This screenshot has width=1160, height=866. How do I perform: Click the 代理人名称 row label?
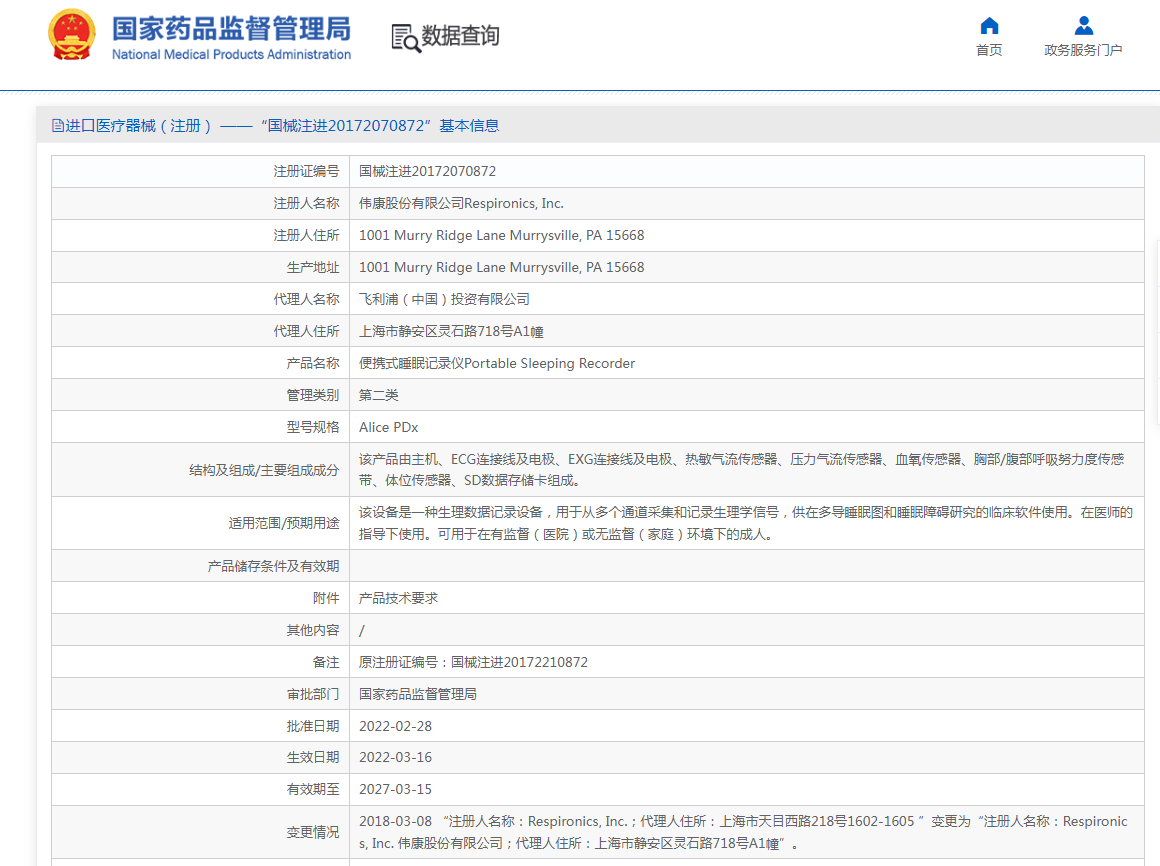tap(306, 300)
